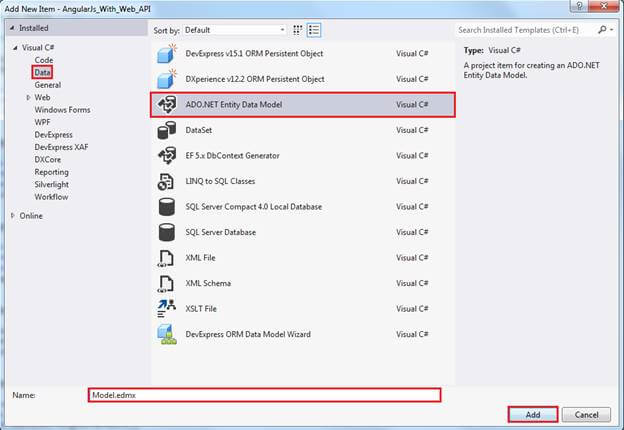The image size is (624, 430).
Task: Switch to medium icons grid view
Action: pyautogui.click(x=297, y=30)
